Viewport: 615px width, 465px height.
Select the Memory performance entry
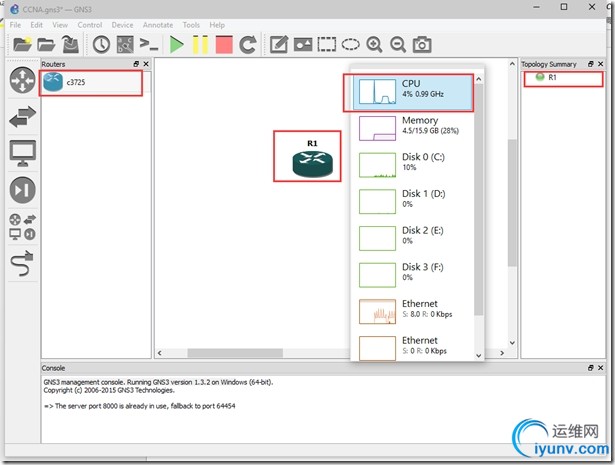tap(413, 128)
